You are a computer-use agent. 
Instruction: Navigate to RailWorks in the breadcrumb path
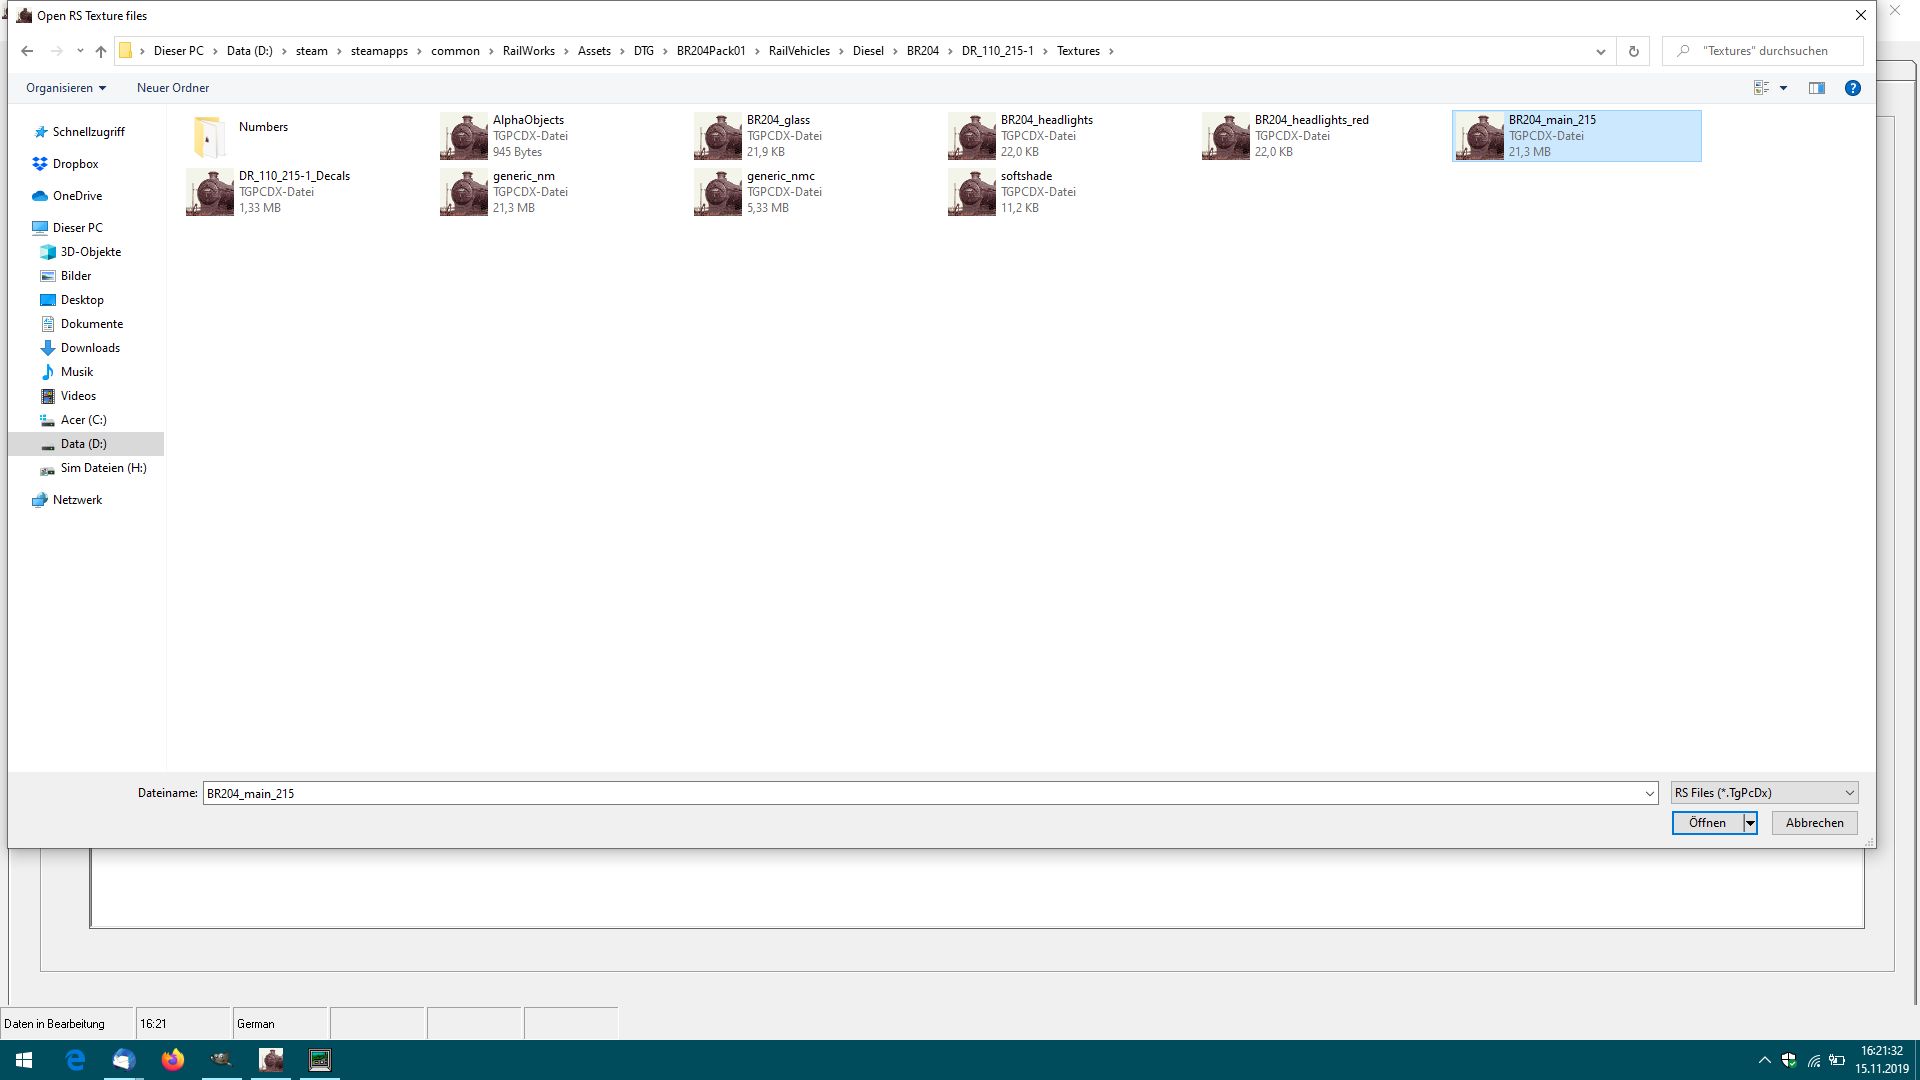(x=528, y=51)
